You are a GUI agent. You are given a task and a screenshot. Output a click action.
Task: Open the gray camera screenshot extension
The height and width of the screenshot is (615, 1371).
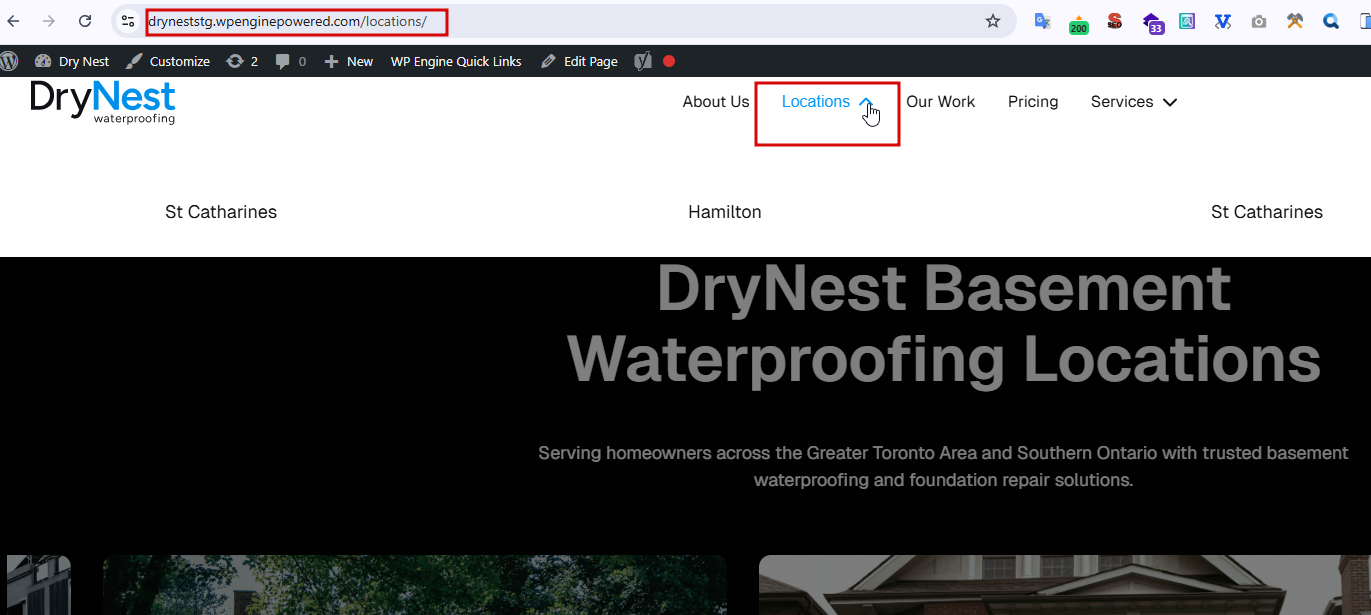pos(1259,21)
